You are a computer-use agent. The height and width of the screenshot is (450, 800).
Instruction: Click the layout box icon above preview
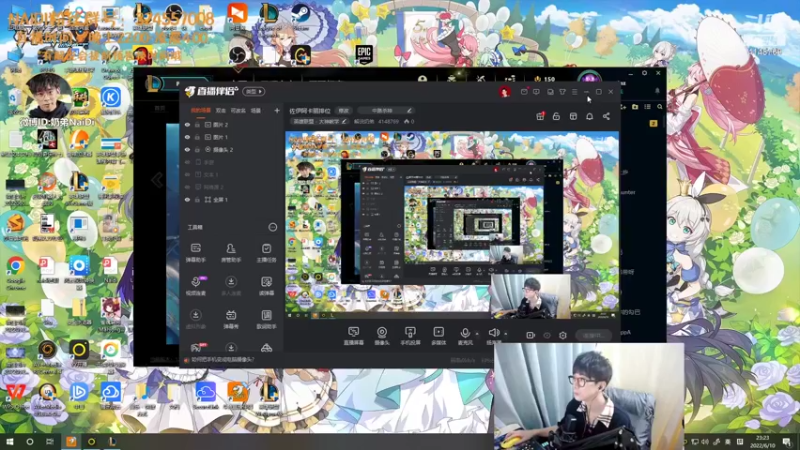point(573,116)
